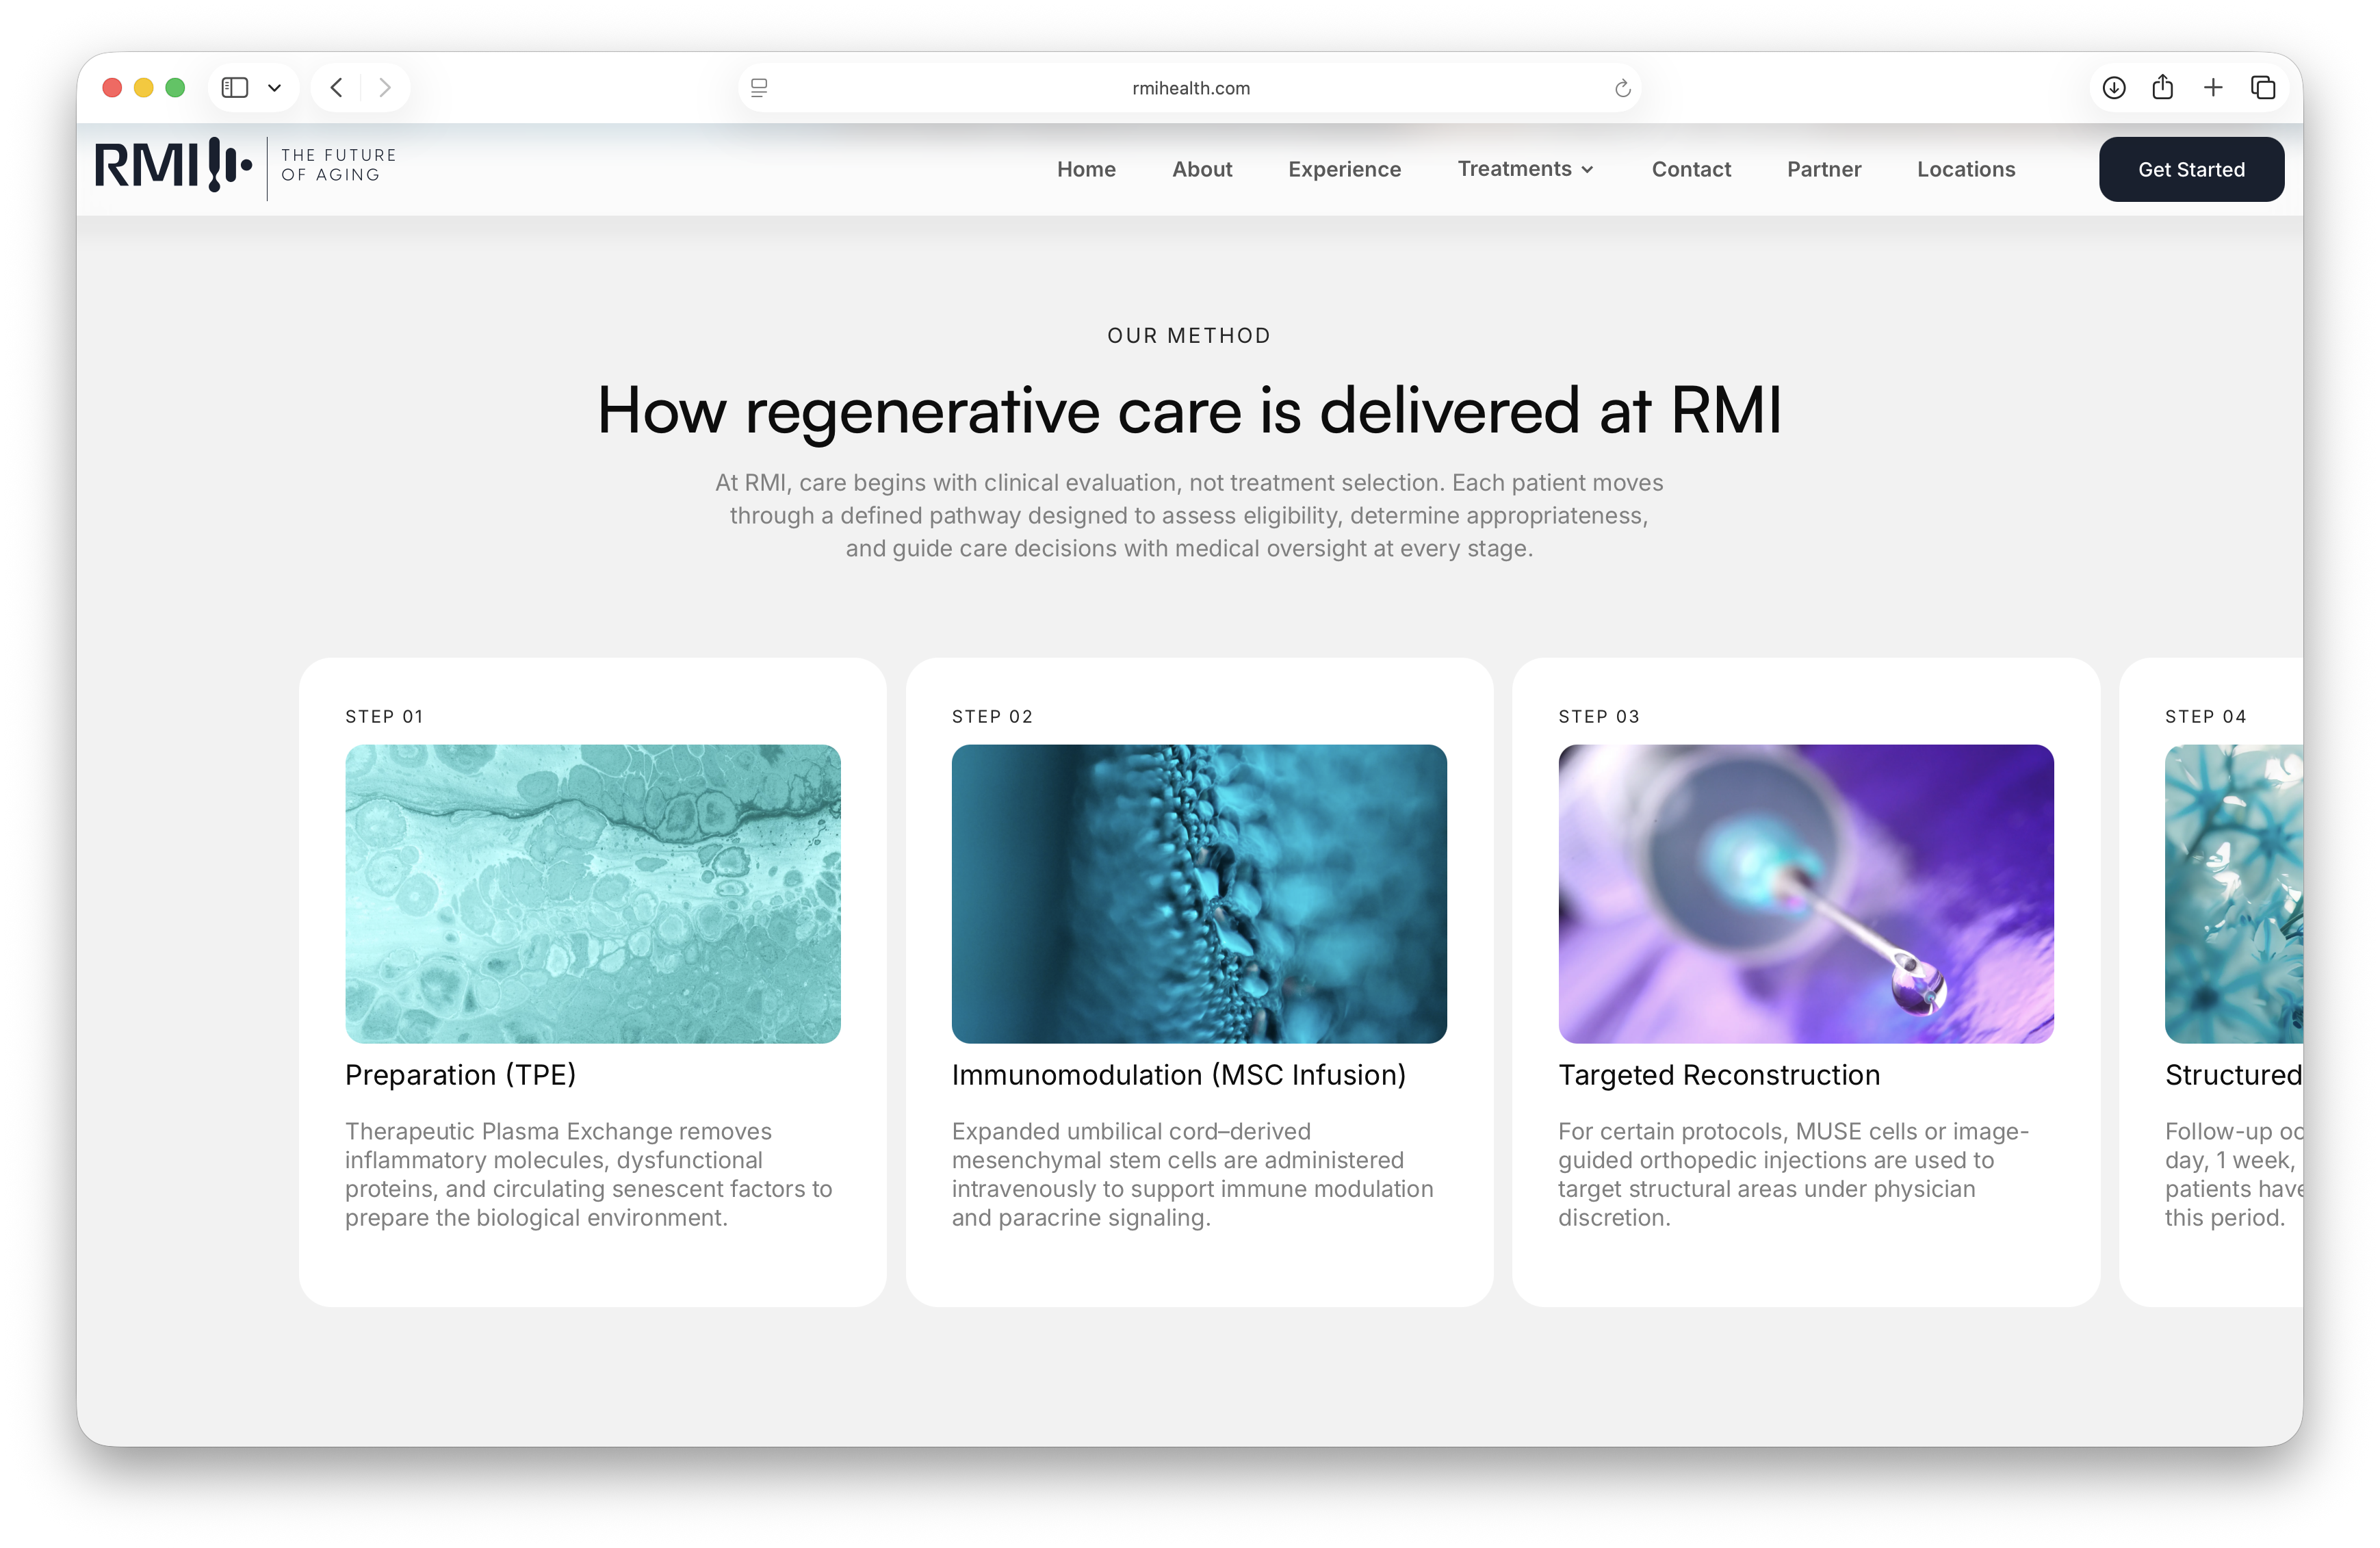The height and width of the screenshot is (1548, 2380).
Task: Go to Experience page
Action: click(x=1344, y=169)
